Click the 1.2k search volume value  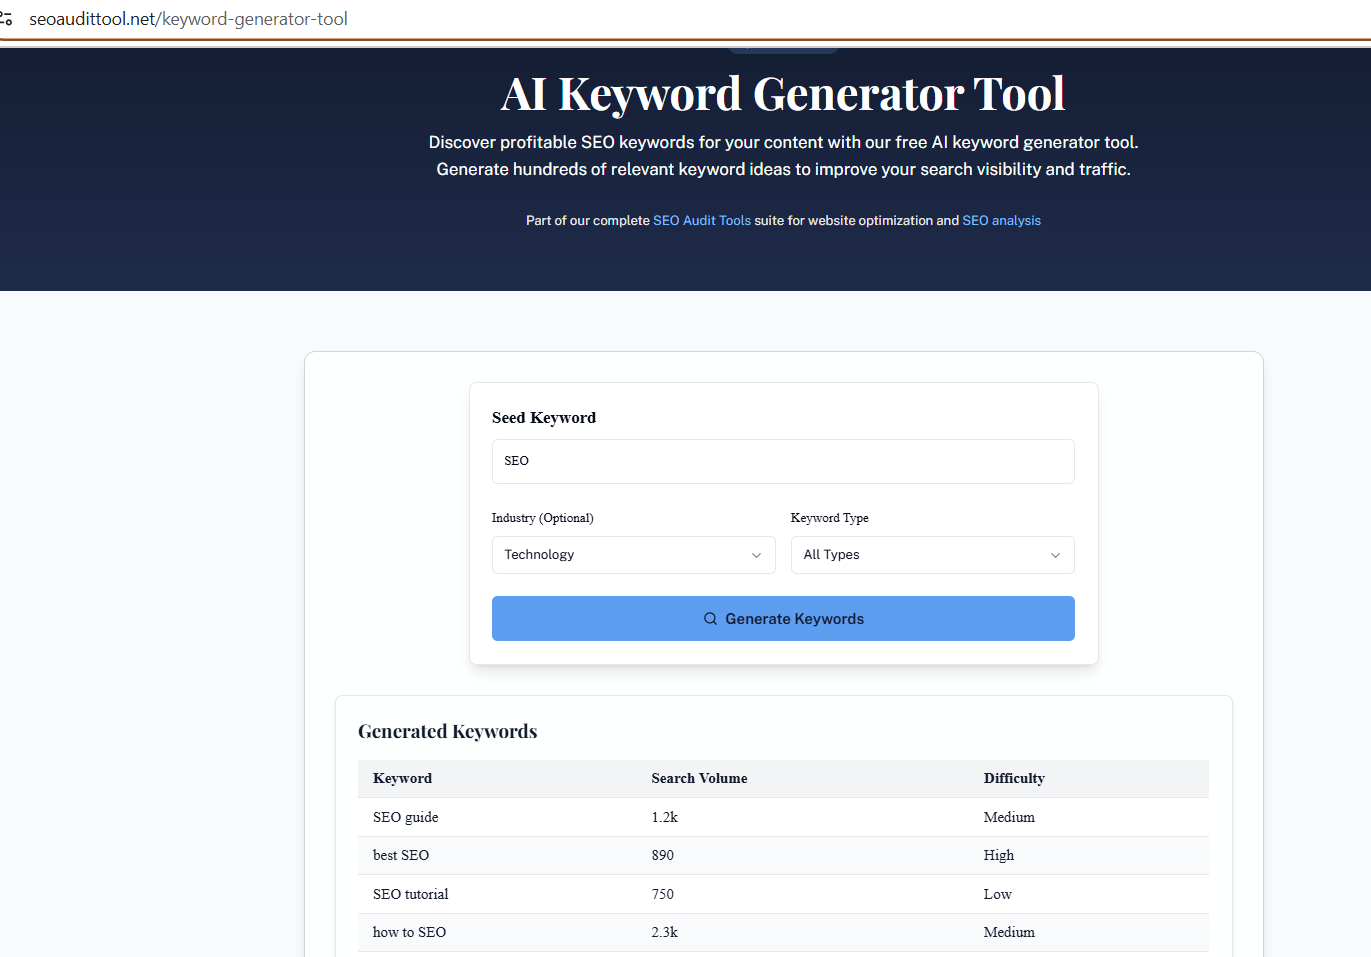[x=664, y=817]
